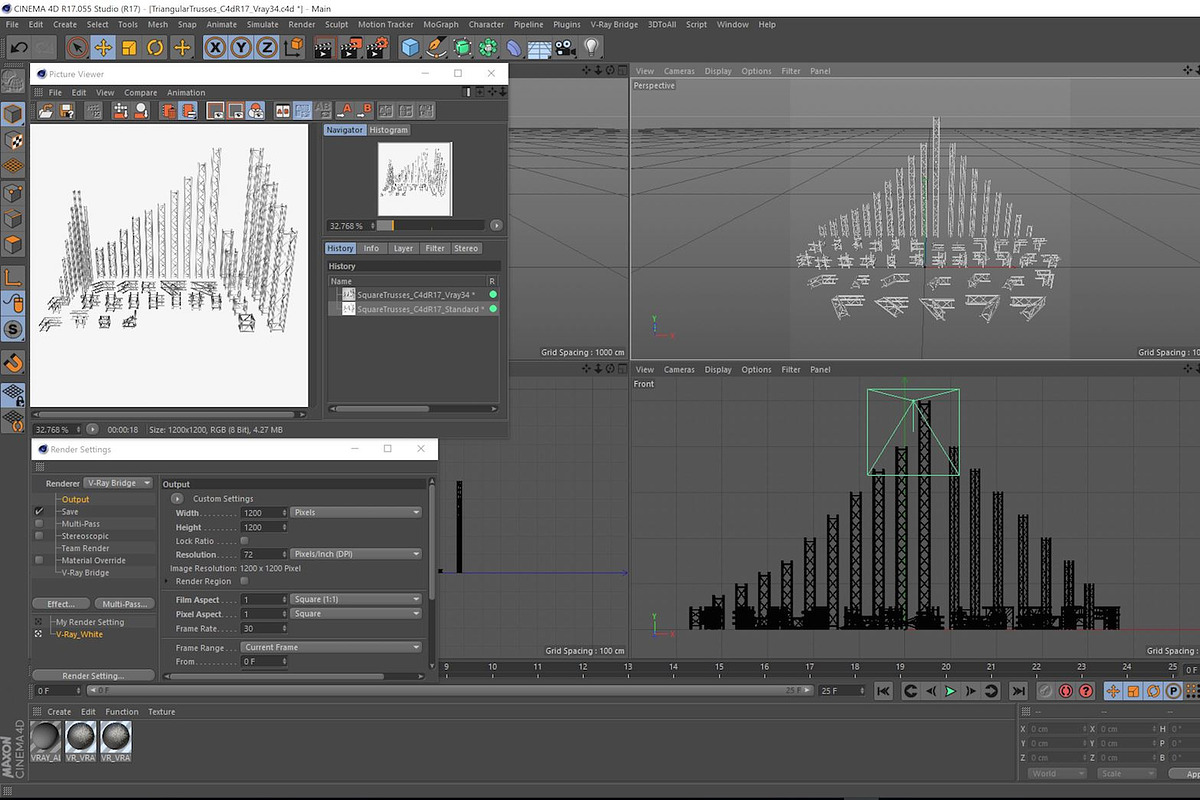The image size is (1200, 800).
Task: Click the Floor environment icon
Action: pyautogui.click(x=540, y=47)
